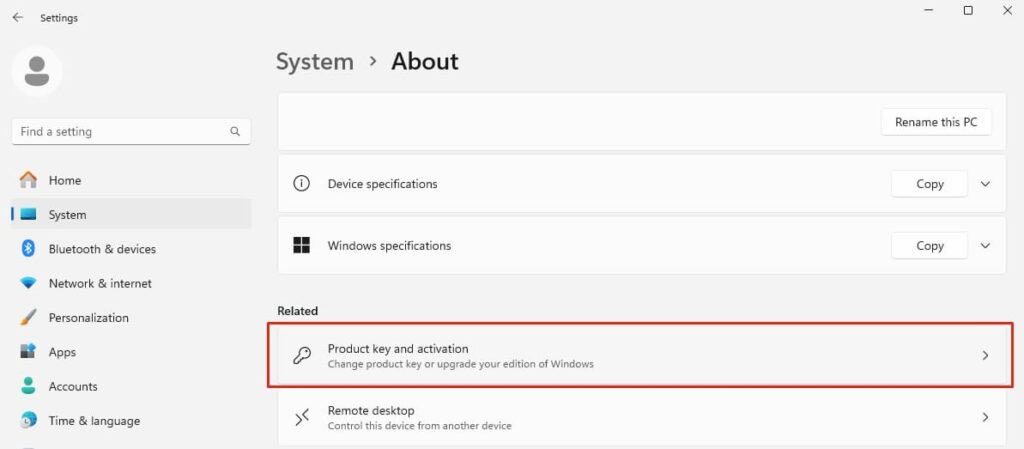The width and height of the screenshot is (1024, 449).
Task: Click the Device specifications info icon
Action: tap(301, 184)
